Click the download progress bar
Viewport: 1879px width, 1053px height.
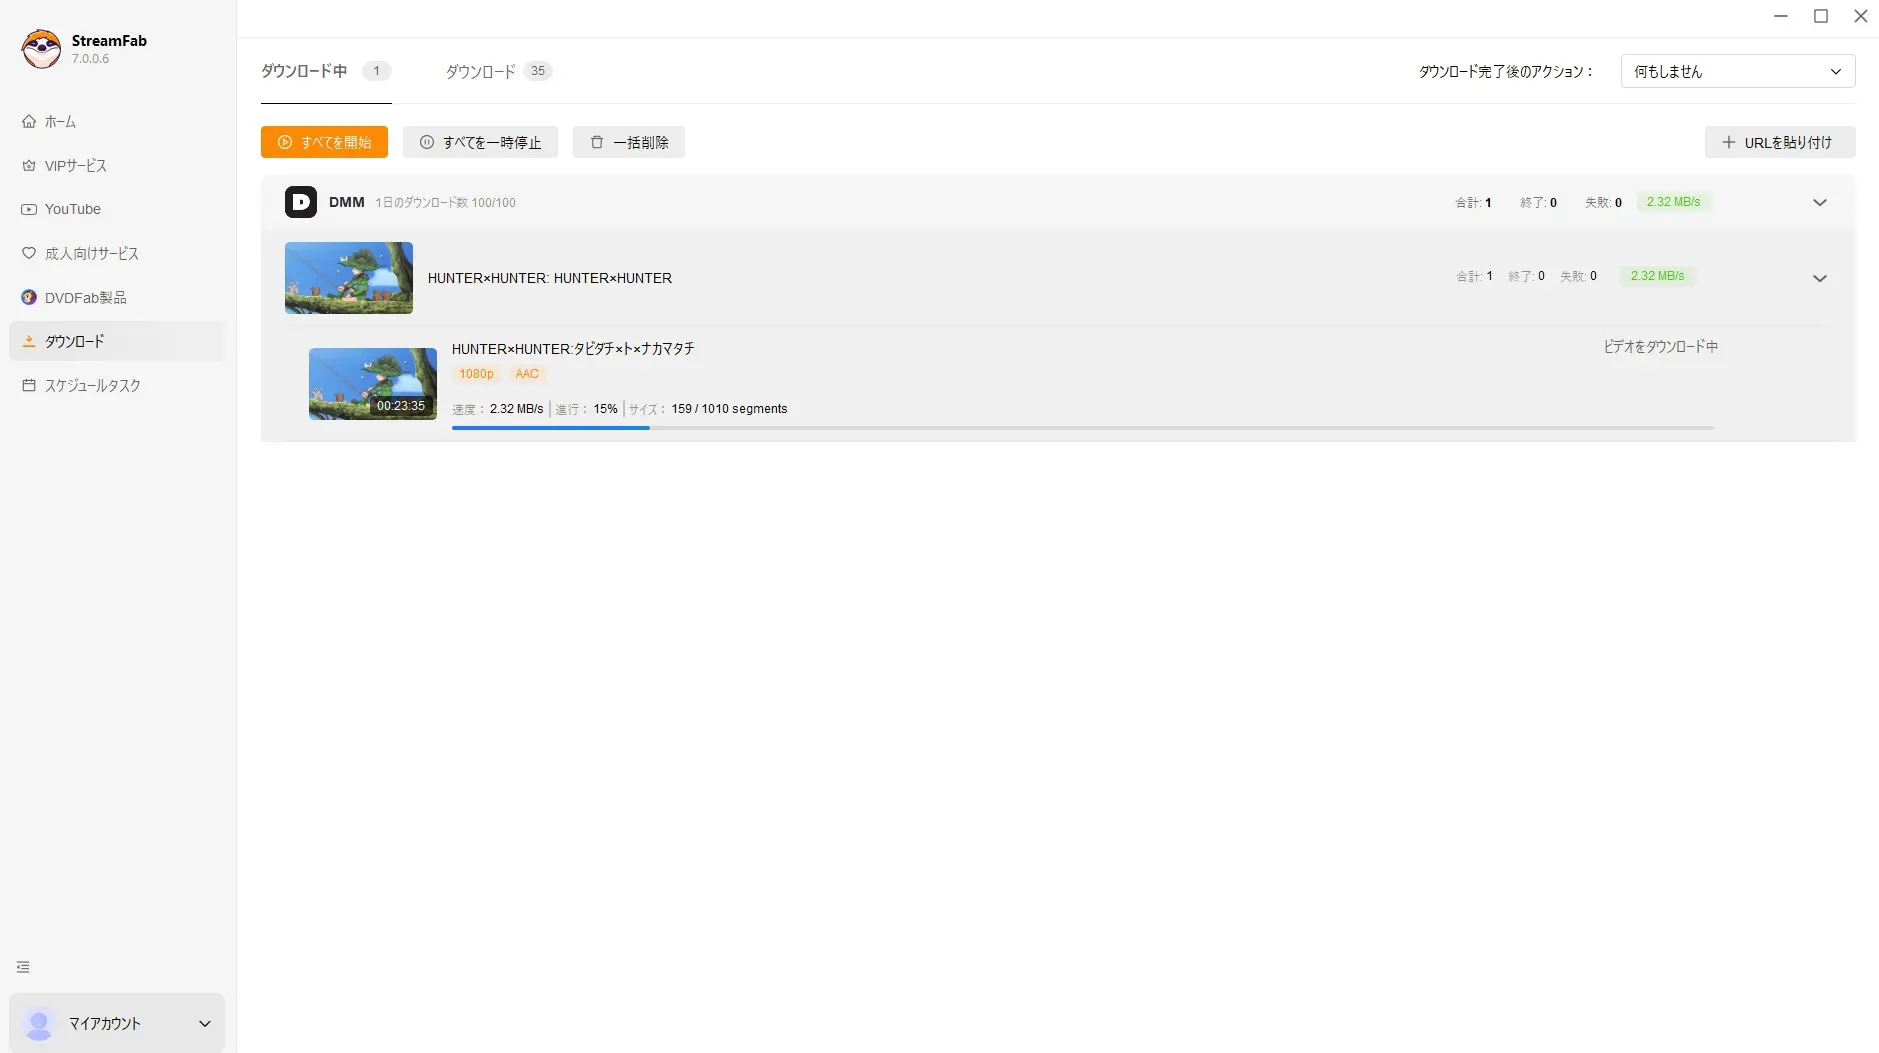click(1083, 428)
